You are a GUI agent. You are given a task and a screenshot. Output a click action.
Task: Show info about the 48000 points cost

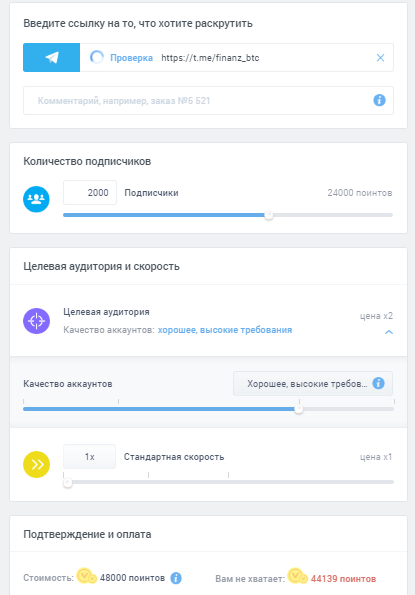click(x=176, y=578)
